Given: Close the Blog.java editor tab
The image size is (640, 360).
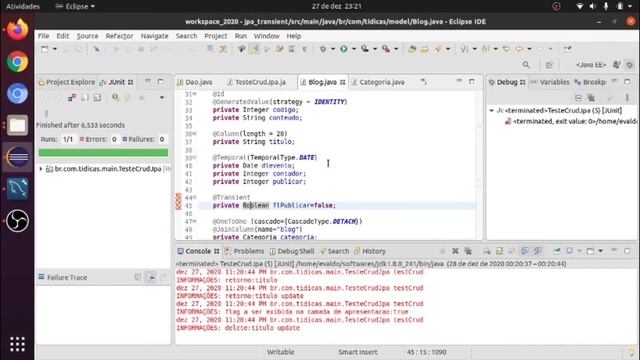Looking at the screenshot, I should point(342,82).
